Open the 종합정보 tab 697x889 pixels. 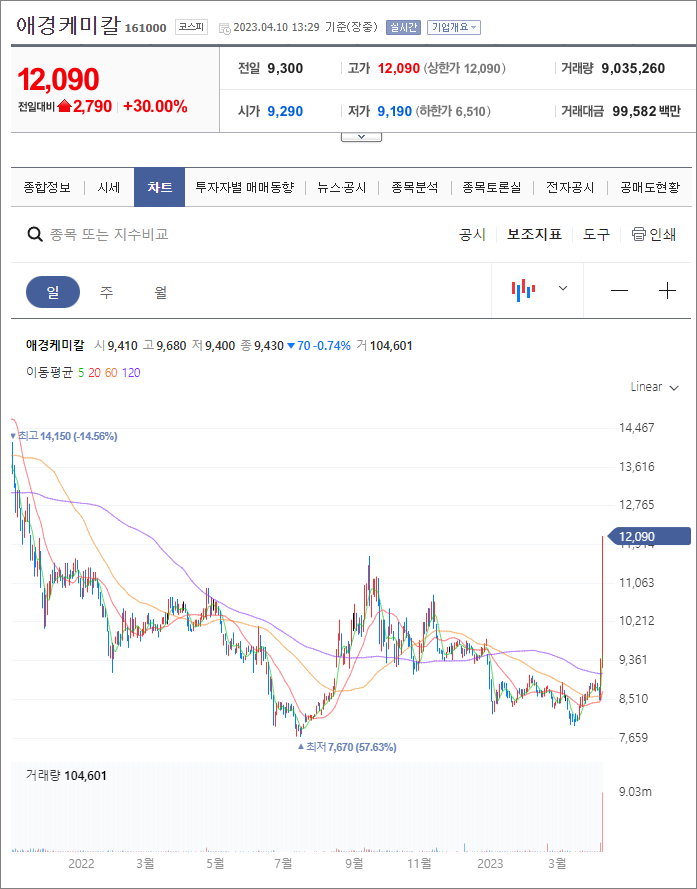(47, 187)
